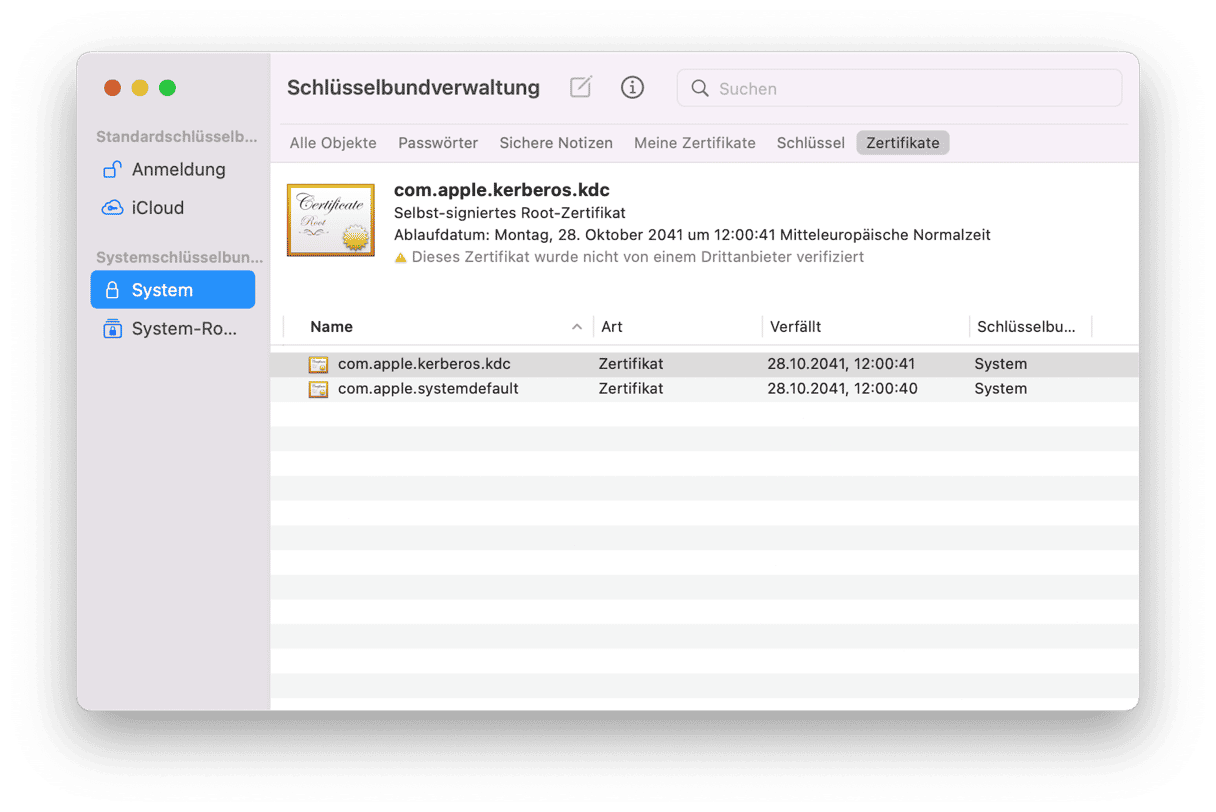Click the com.apple.kerberos.kdc detail heading
1216x812 pixels.
pos(502,190)
